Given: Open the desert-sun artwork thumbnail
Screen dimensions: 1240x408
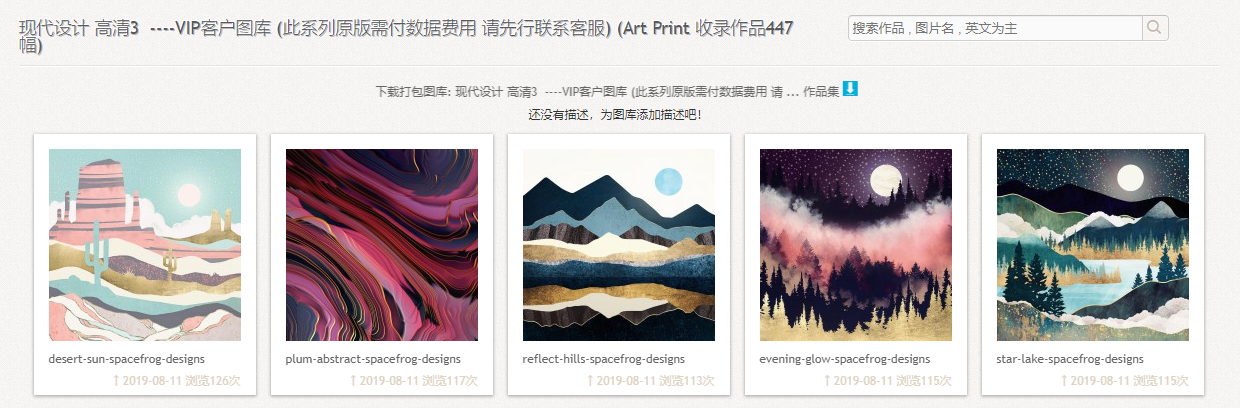Looking at the screenshot, I should pyautogui.click(x=145, y=245).
